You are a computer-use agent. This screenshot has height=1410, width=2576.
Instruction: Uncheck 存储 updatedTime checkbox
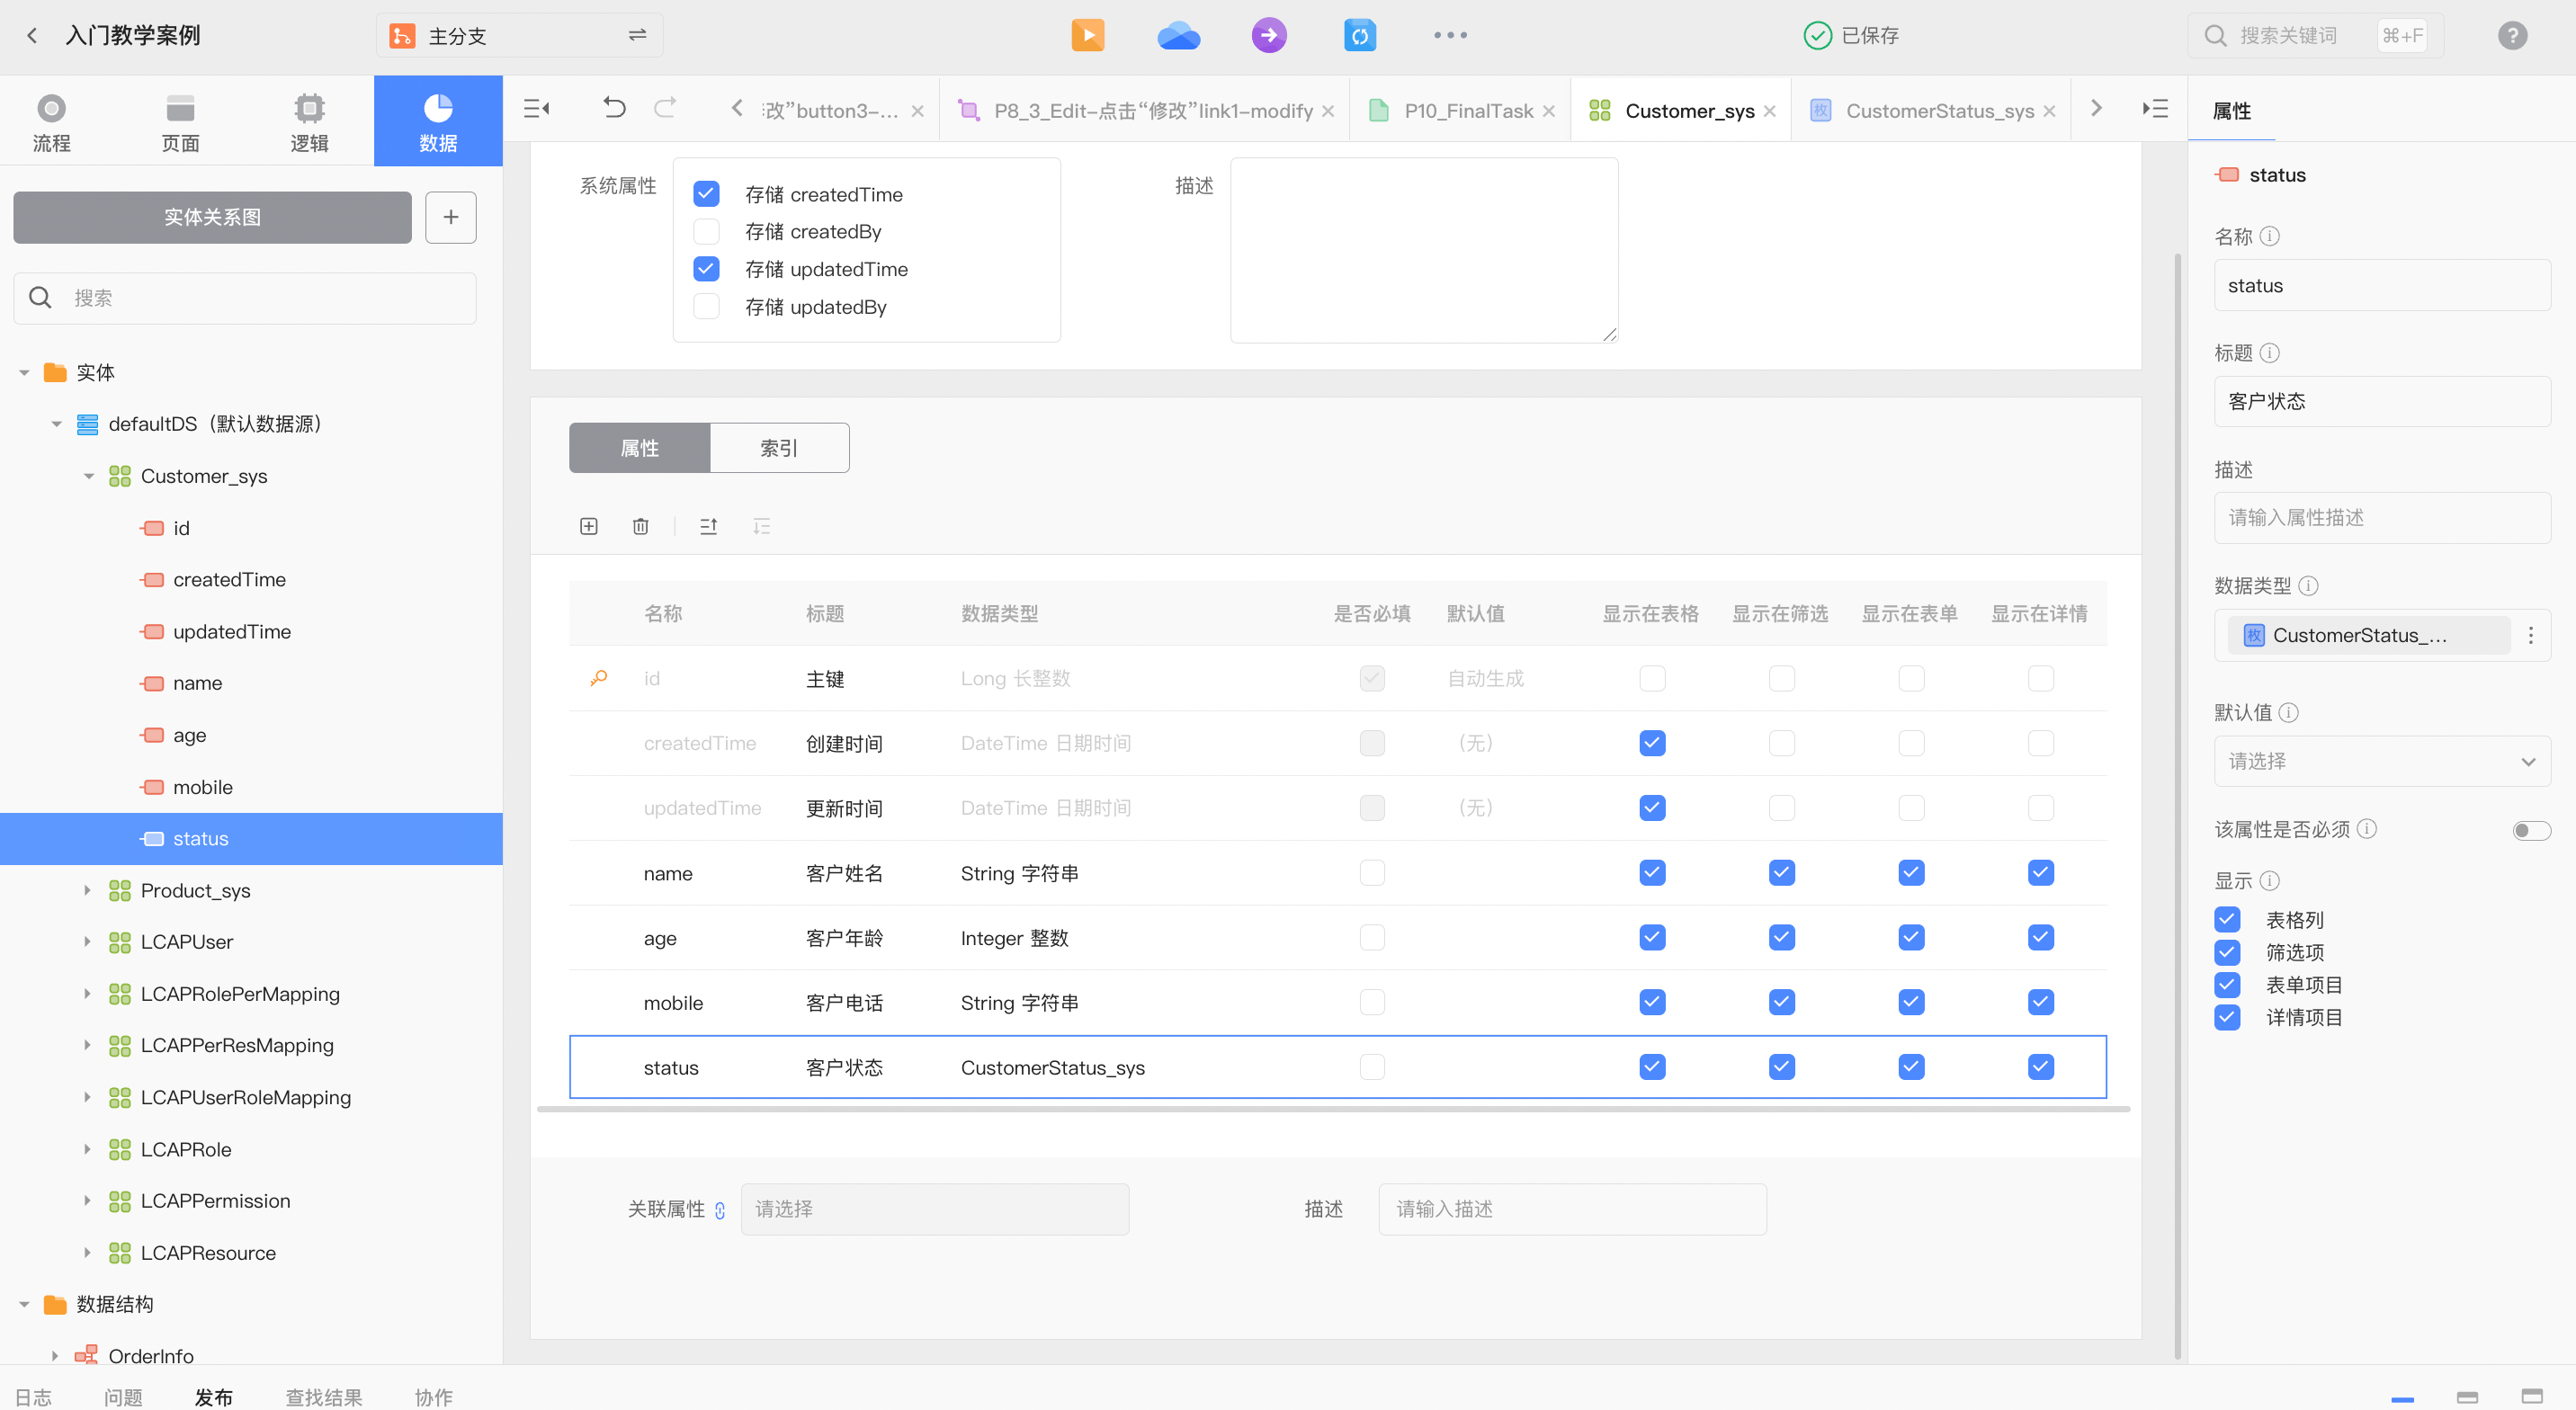point(706,268)
